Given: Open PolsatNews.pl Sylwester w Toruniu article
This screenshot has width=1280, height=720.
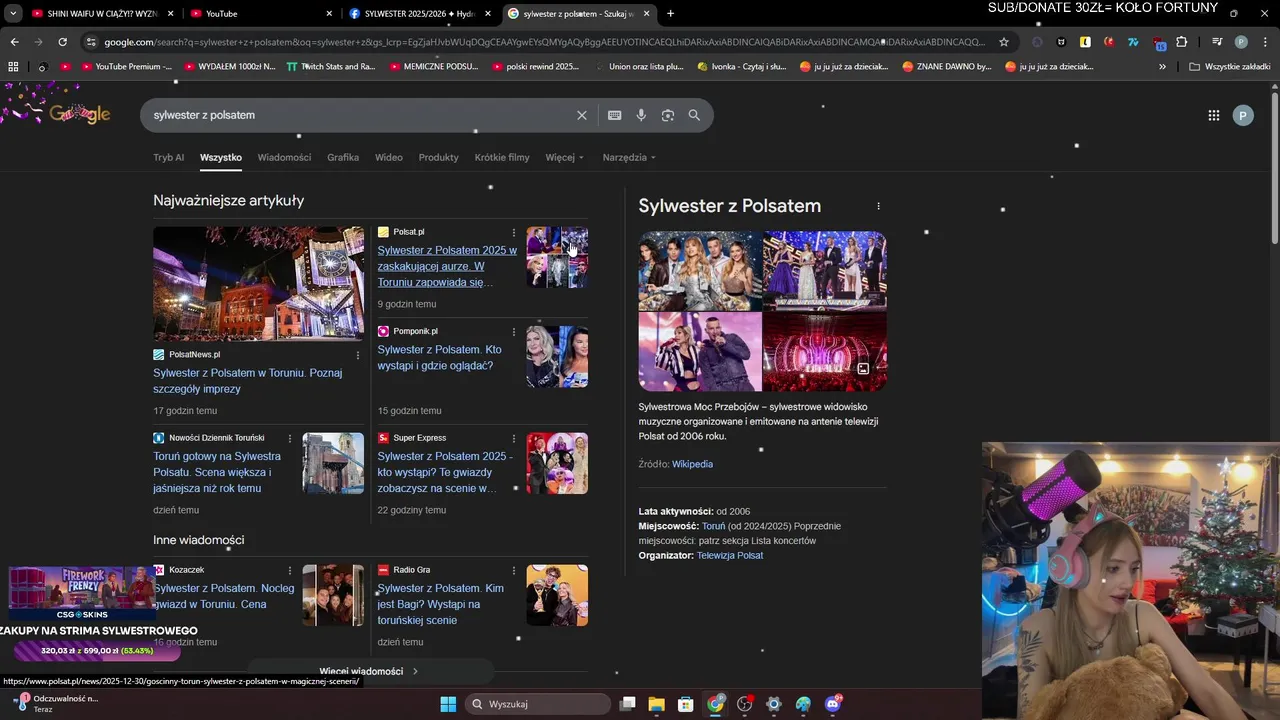Looking at the screenshot, I should point(247,381).
